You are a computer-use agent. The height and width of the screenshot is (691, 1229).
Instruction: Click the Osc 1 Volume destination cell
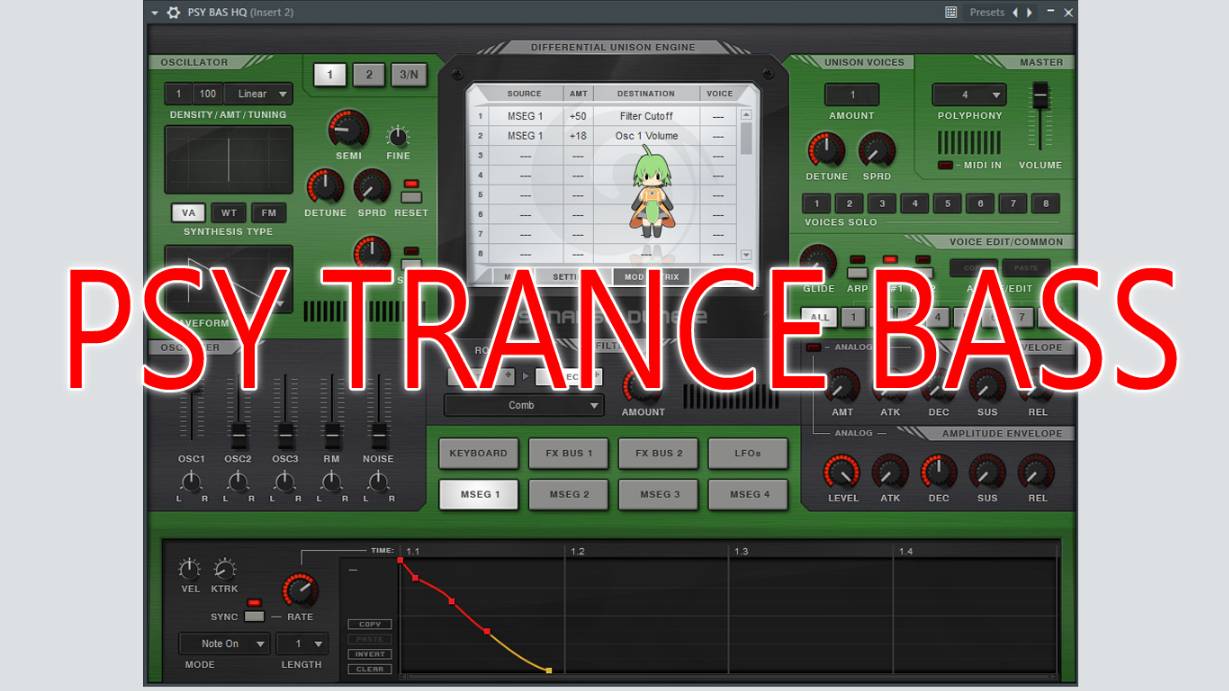[x=646, y=136]
